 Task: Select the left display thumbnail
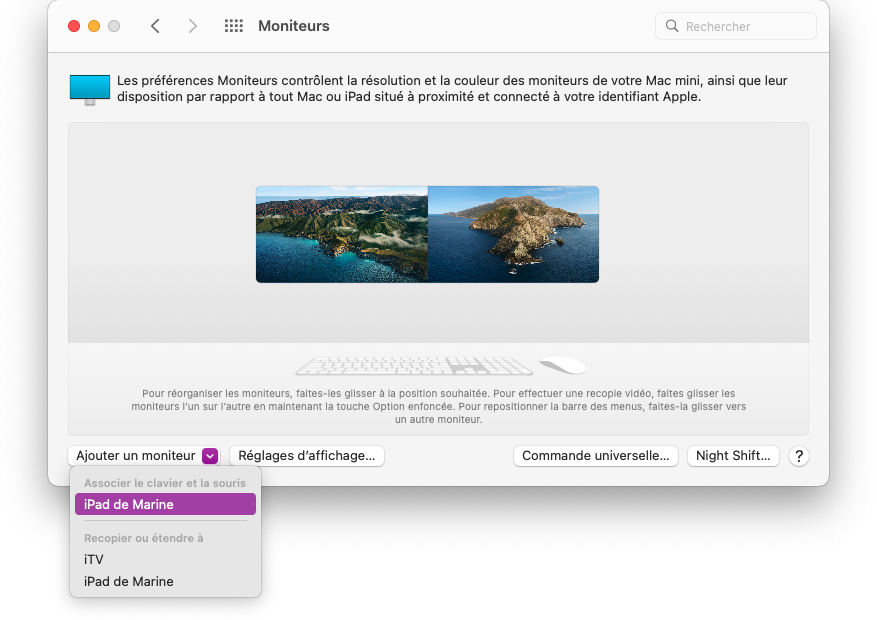(342, 234)
